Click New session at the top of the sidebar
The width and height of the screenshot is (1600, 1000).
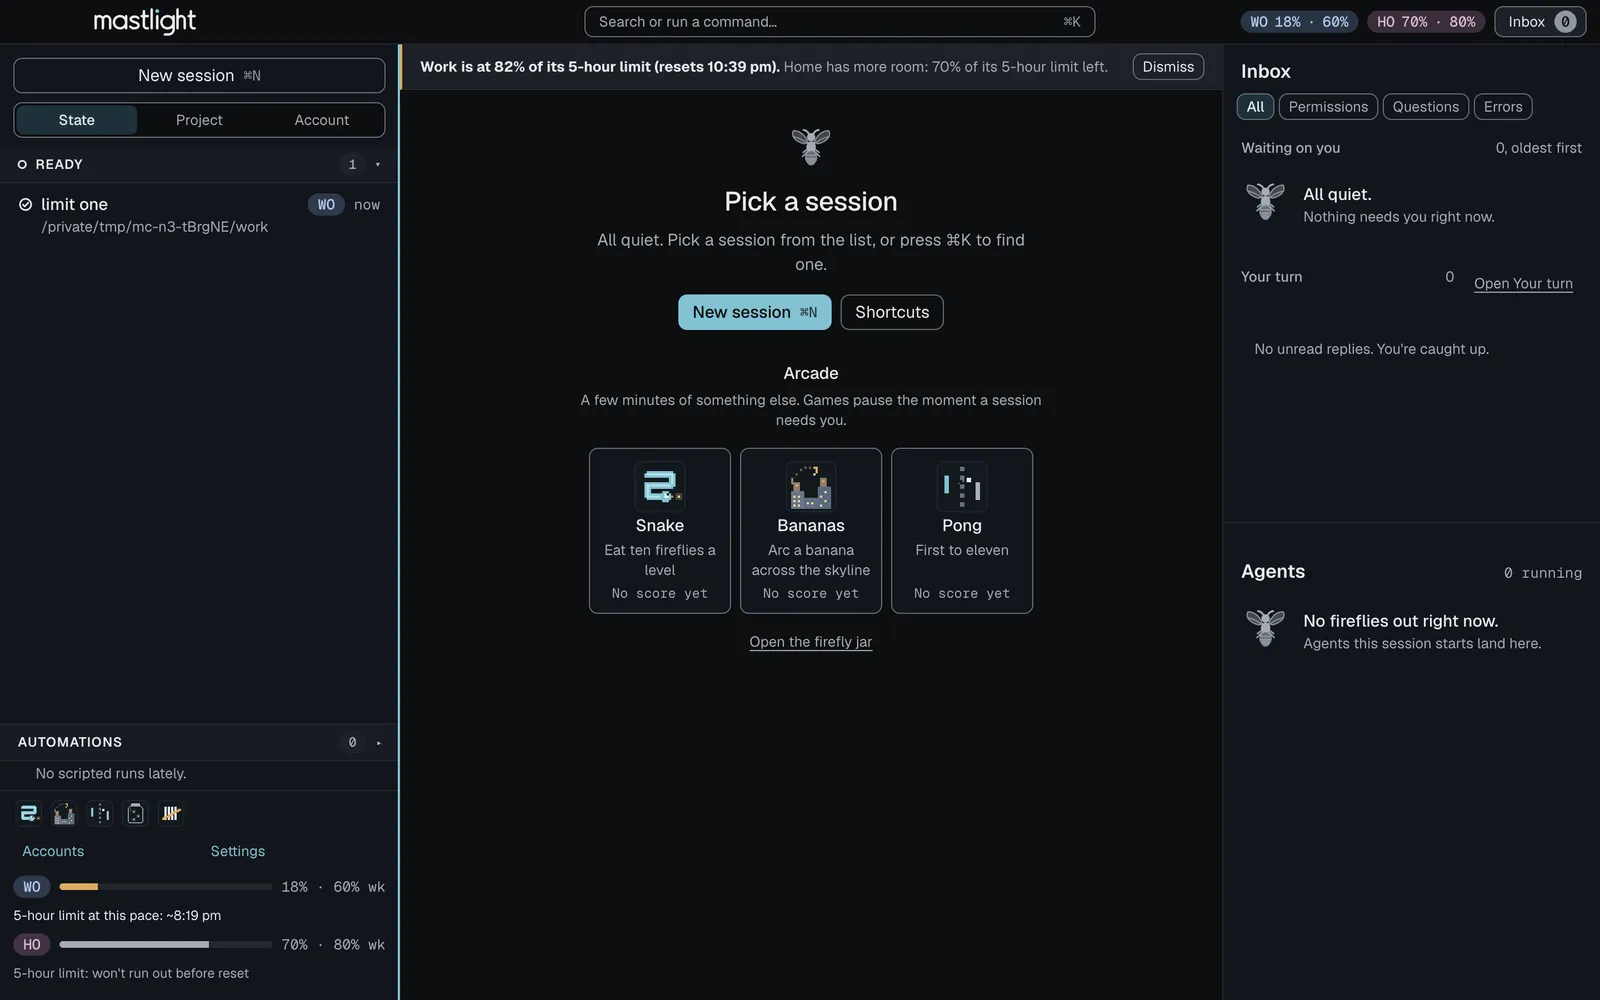pos(199,76)
